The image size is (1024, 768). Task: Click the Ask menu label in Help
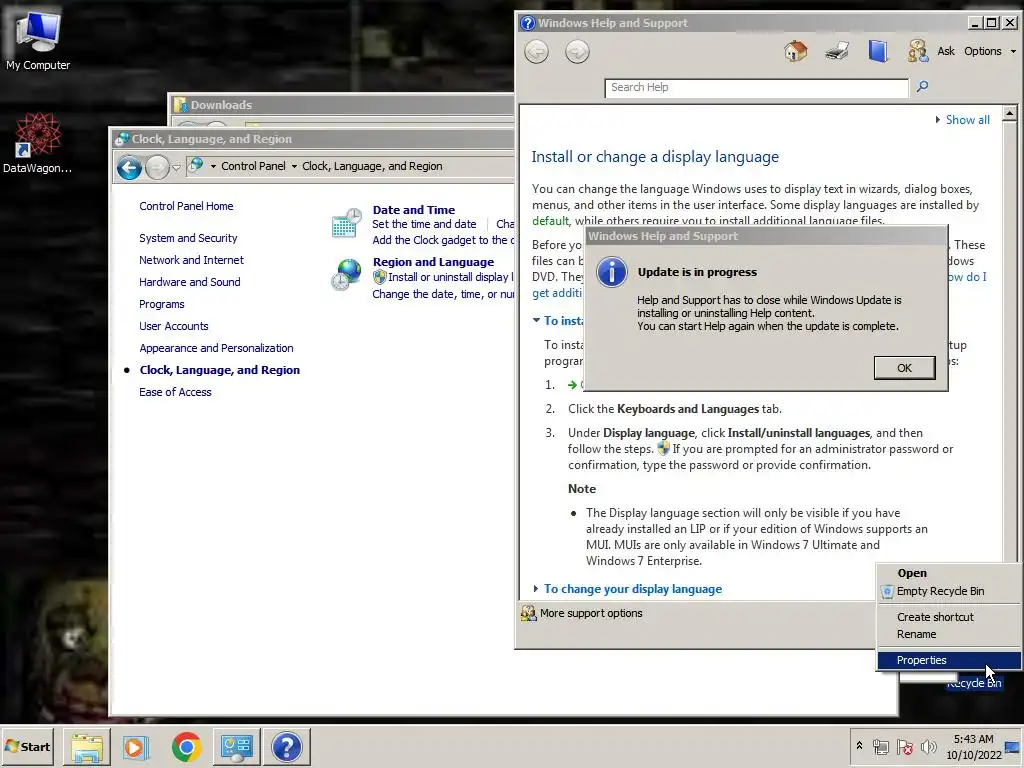pyautogui.click(x=945, y=51)
